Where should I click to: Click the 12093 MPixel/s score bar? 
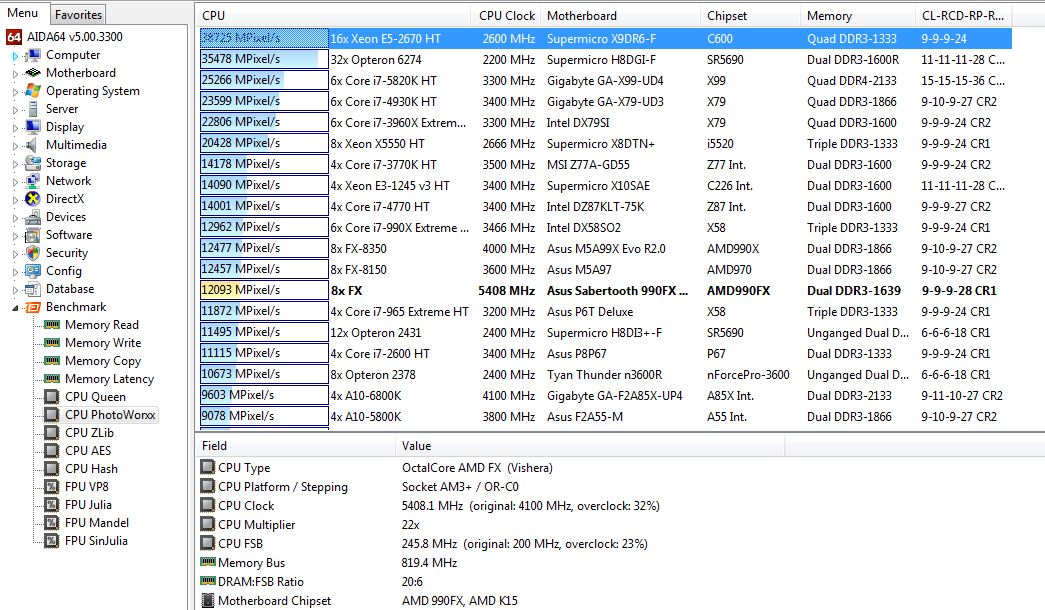coord(264,290)
